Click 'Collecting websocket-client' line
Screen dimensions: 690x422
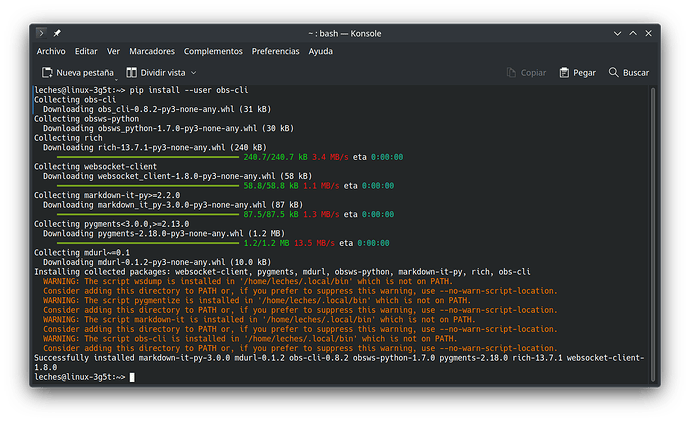(x=95, y=166)
